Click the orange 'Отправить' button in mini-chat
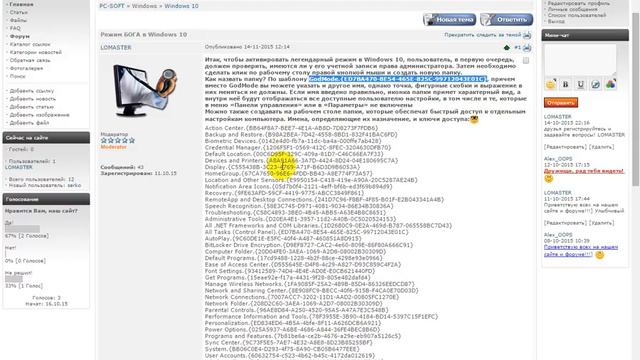The image size is (640, 360). tap(561, 102)
